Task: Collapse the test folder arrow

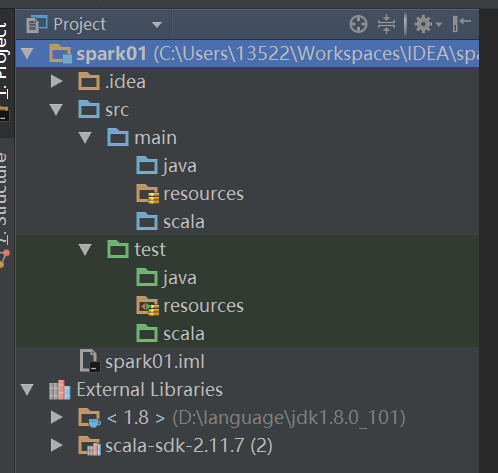Action: coord(85,250)
